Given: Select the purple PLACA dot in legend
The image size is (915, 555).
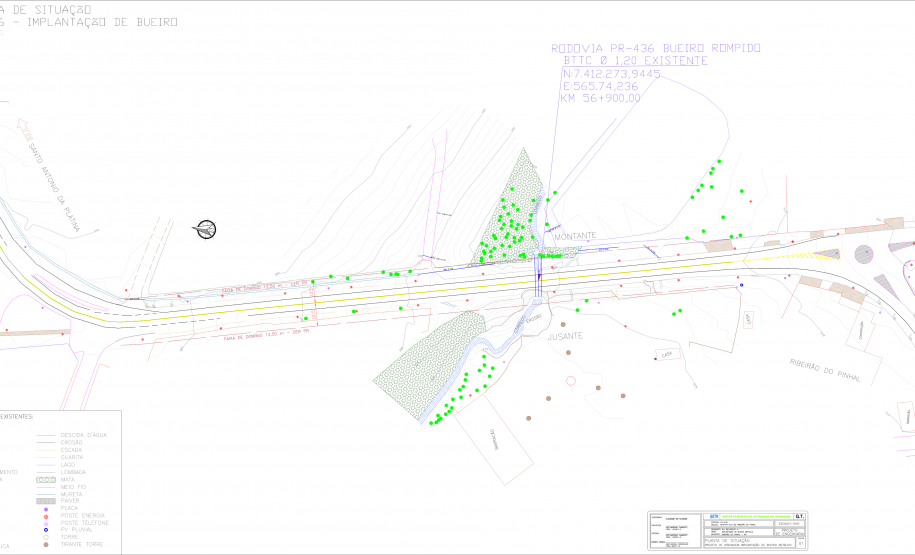Looking at the screenshot, I should pos(47,508).
